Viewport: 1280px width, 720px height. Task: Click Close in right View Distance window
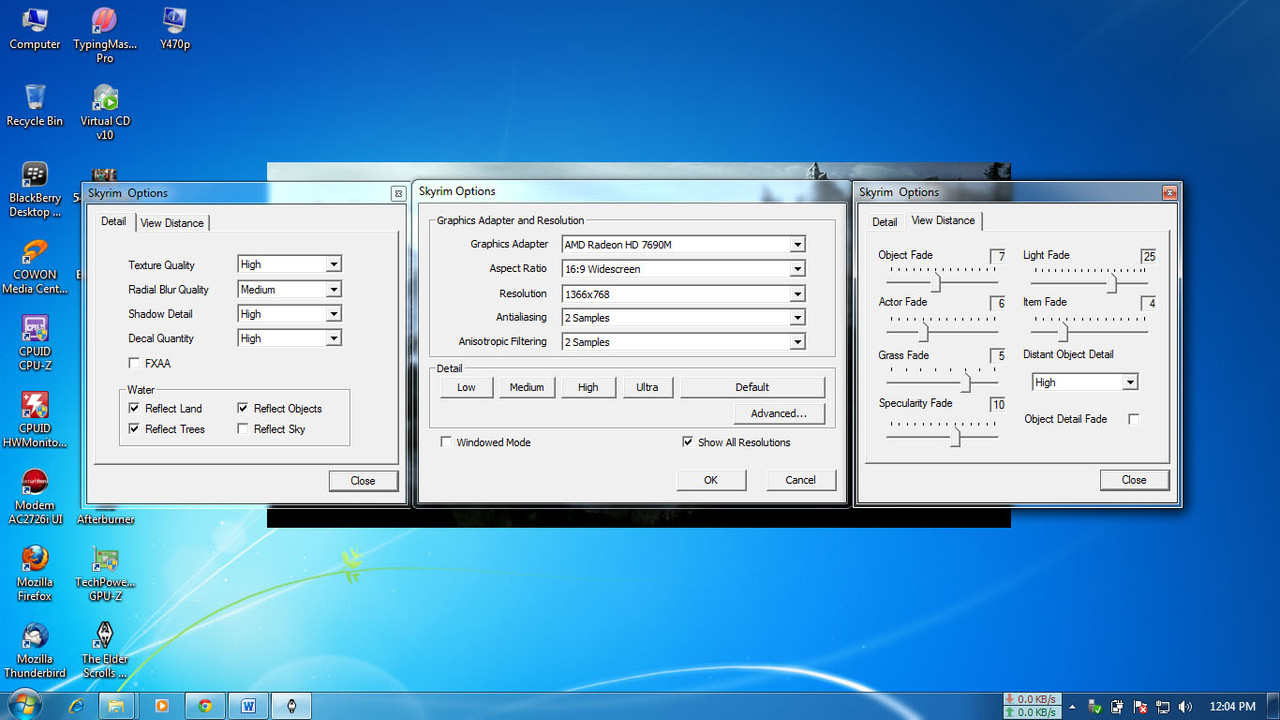(1134, 480)
